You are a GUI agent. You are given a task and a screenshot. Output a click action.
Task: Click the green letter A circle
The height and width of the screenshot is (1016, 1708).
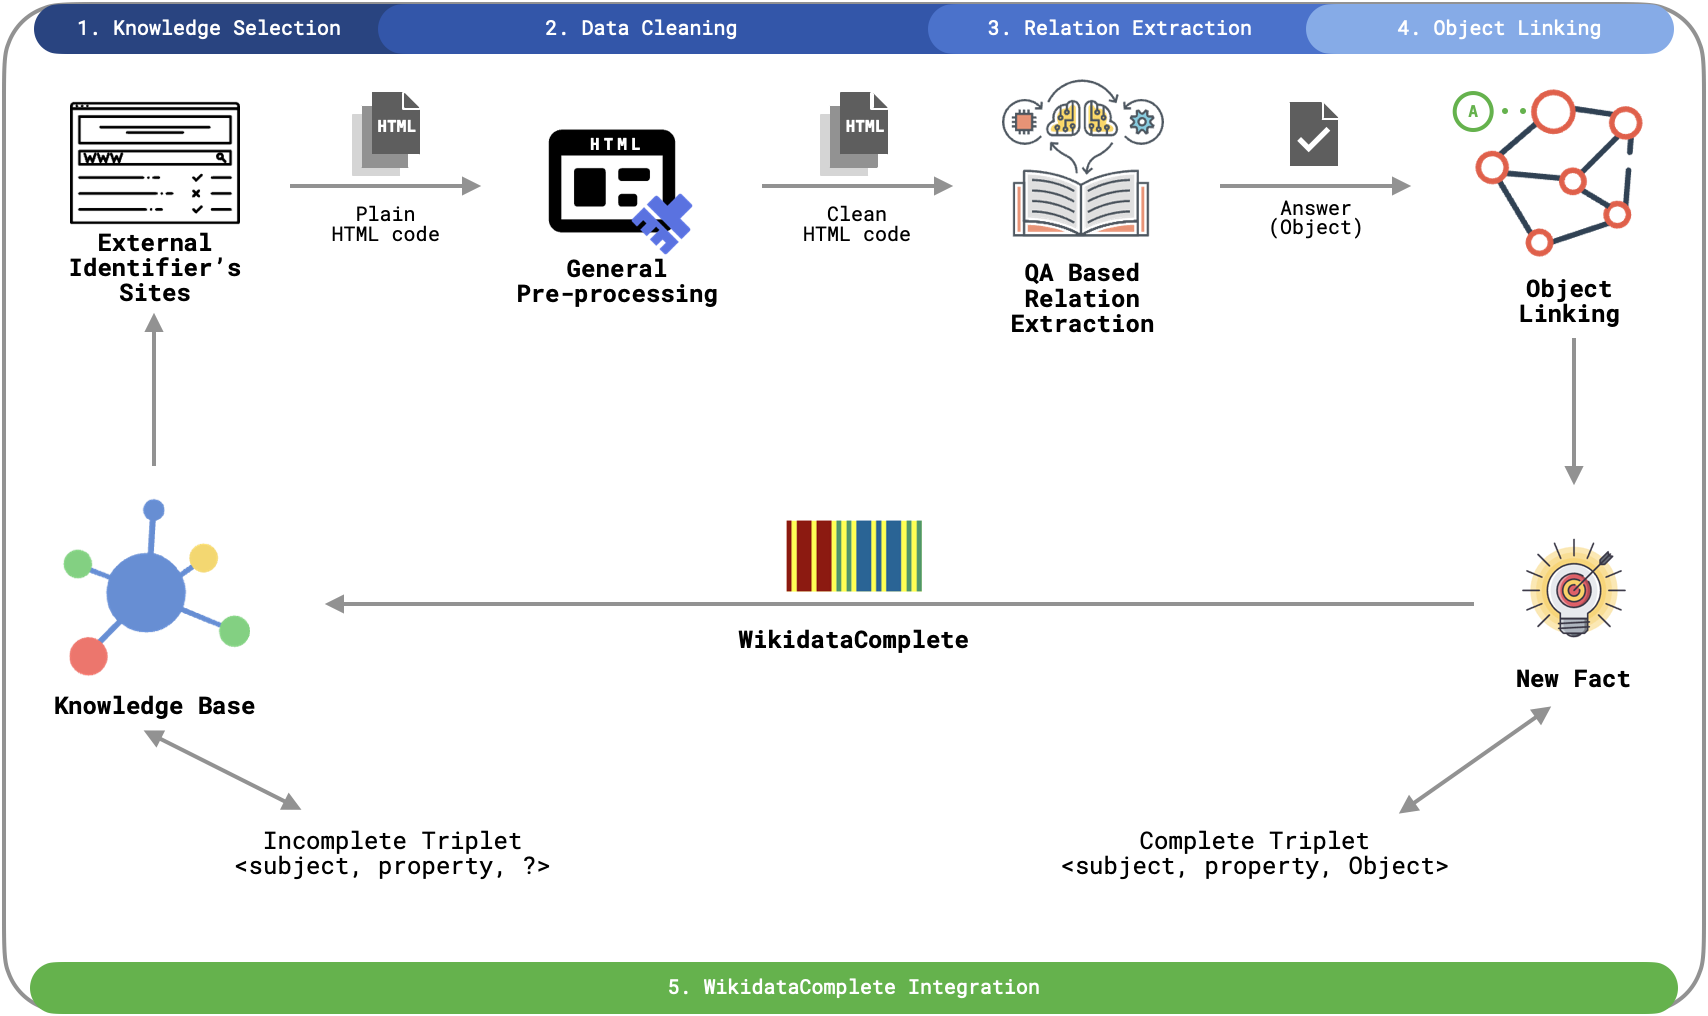pyautogui.click(x=1473, y=111)
